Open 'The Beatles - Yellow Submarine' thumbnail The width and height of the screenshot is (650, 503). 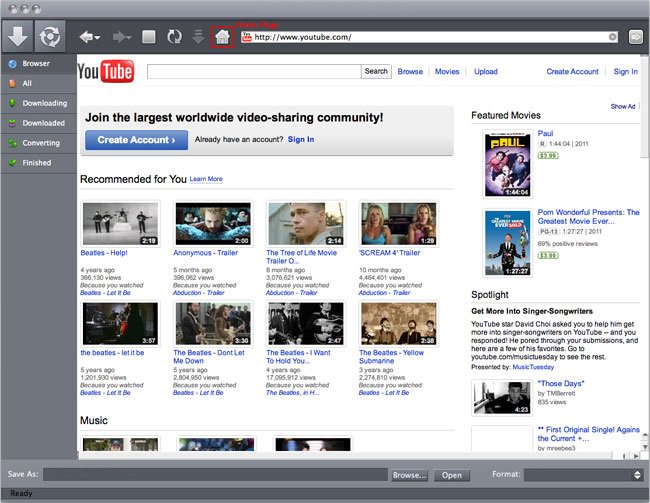click(x=399, y=323)
